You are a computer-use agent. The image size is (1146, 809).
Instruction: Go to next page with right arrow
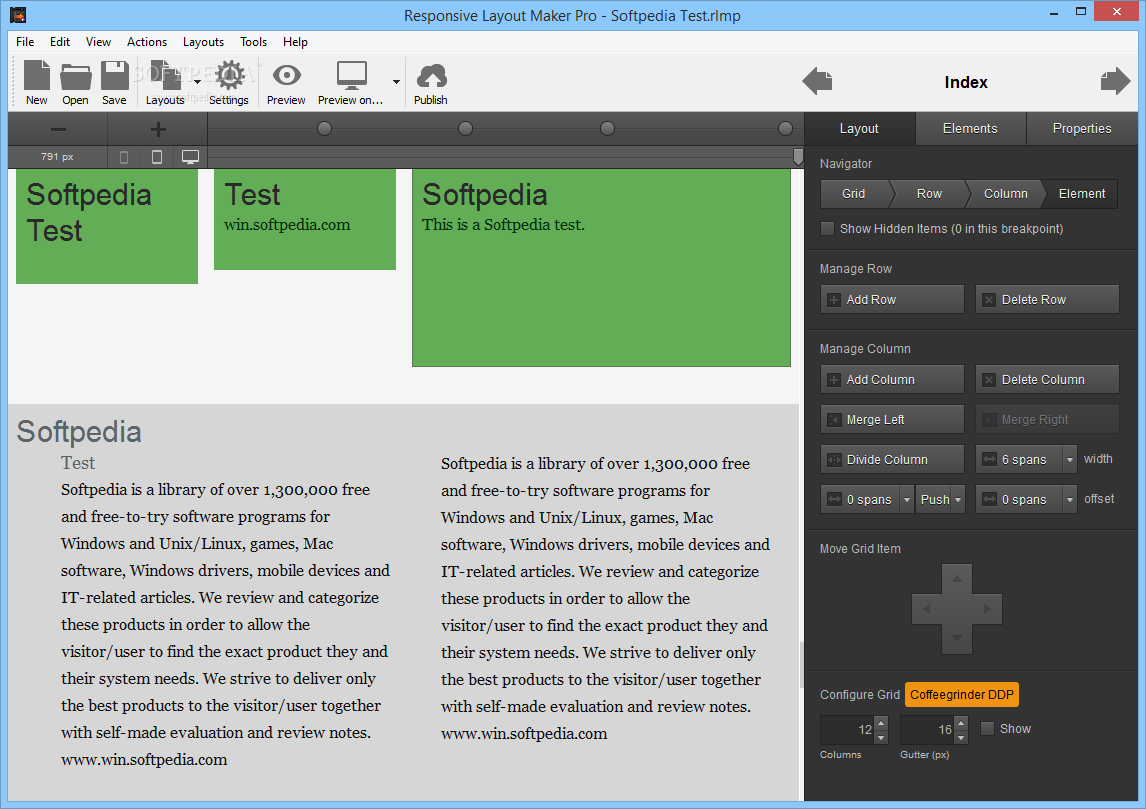(x=1115, y=81)
